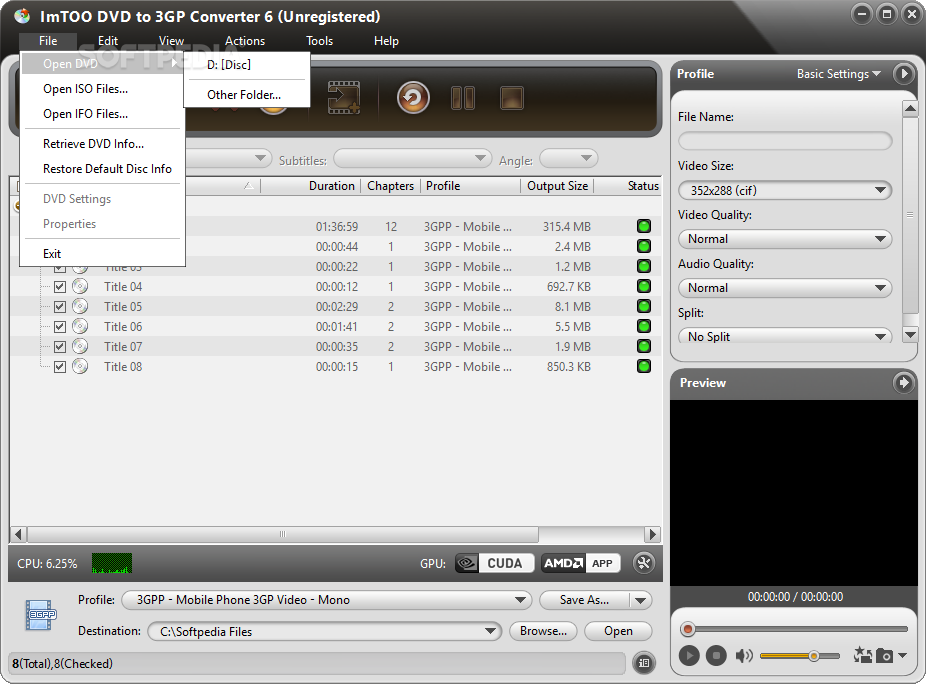This screenshot has width=926, height=684.
Task: Click green status indicator of Title 08
Action: coord(644,366)
